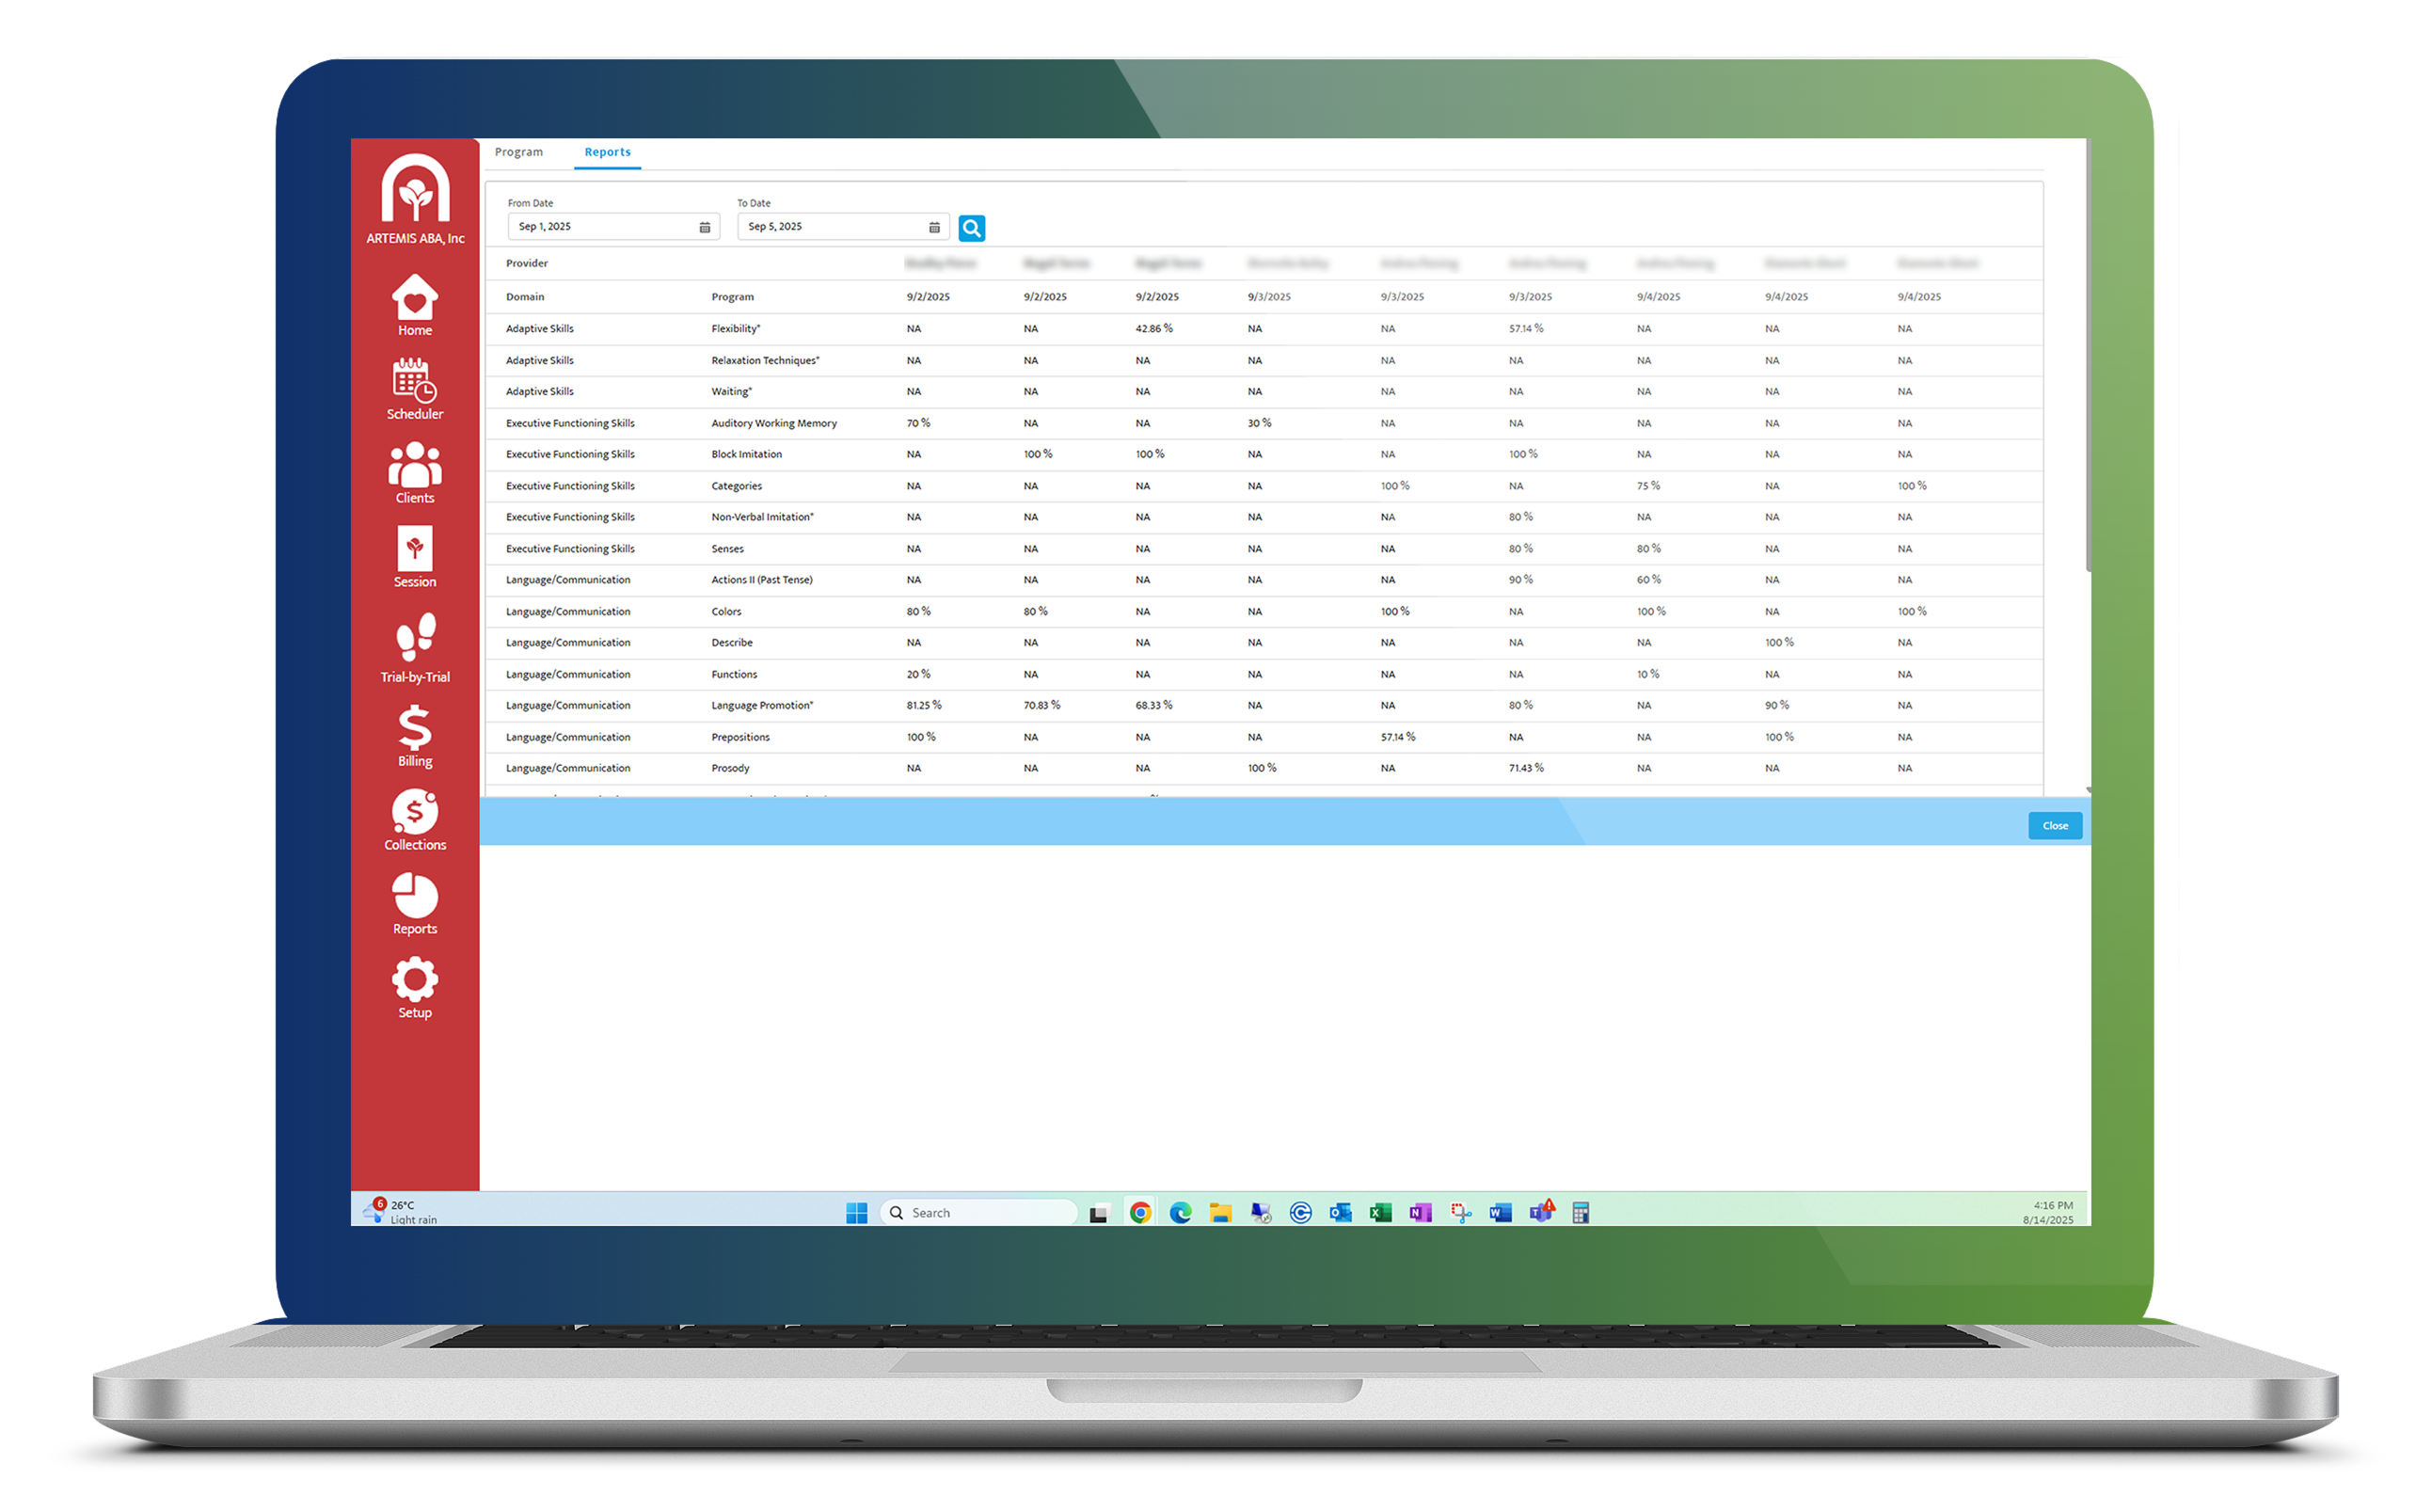Open Setup from the sidebar
Viewport: 2432px width, 1512px height.
[x=415, y=989]
